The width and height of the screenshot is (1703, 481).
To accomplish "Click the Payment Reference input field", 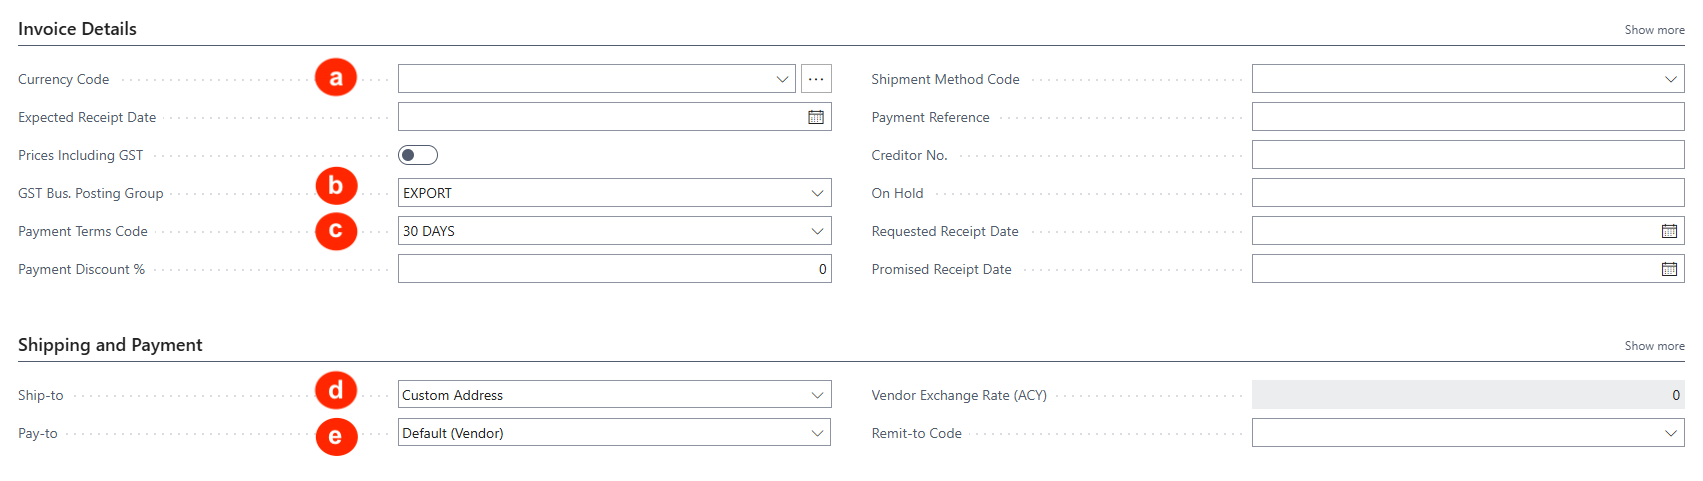I will [x=1467, y=117].
